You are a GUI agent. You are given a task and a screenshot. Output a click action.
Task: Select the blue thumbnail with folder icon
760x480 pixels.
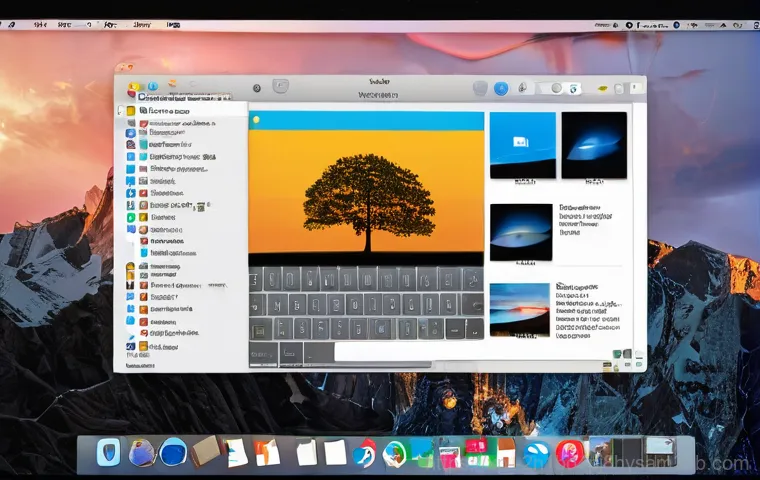coord(522,144)
